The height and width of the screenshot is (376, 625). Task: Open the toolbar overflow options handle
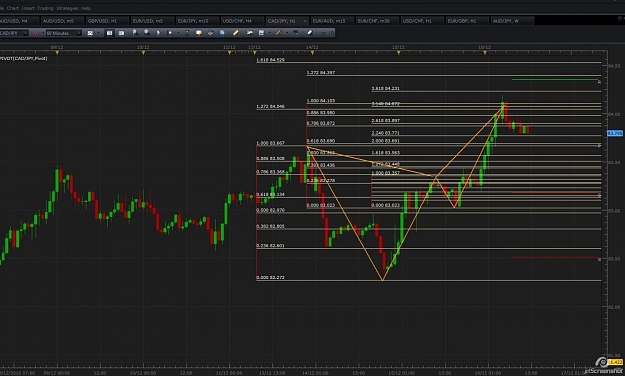[x=333, y=33]
